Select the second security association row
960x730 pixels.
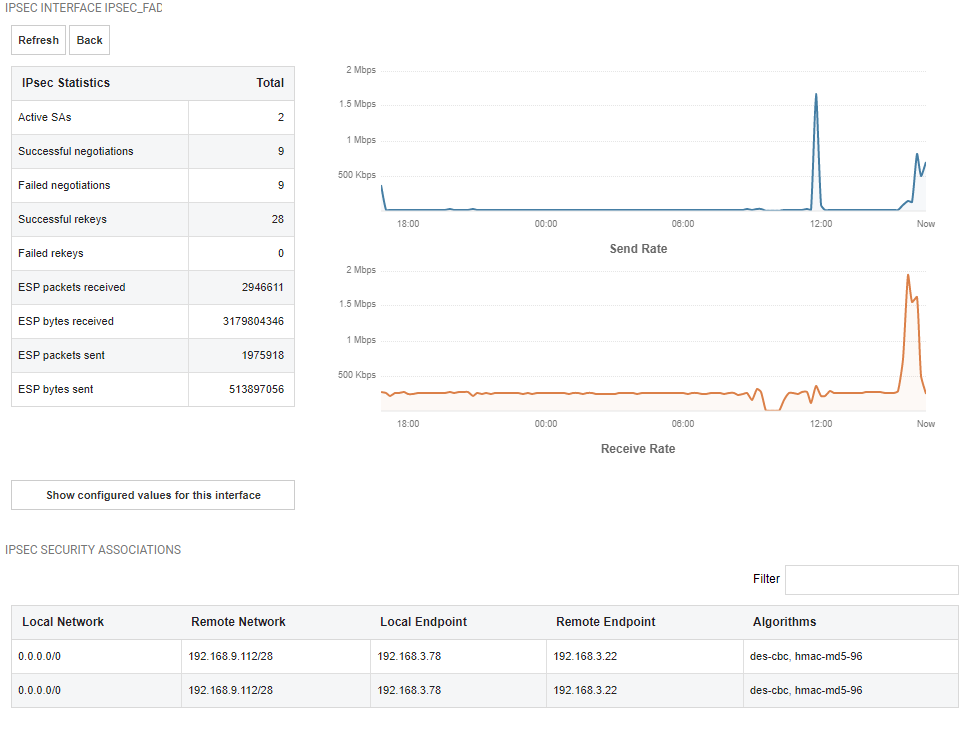coord(484,691)
